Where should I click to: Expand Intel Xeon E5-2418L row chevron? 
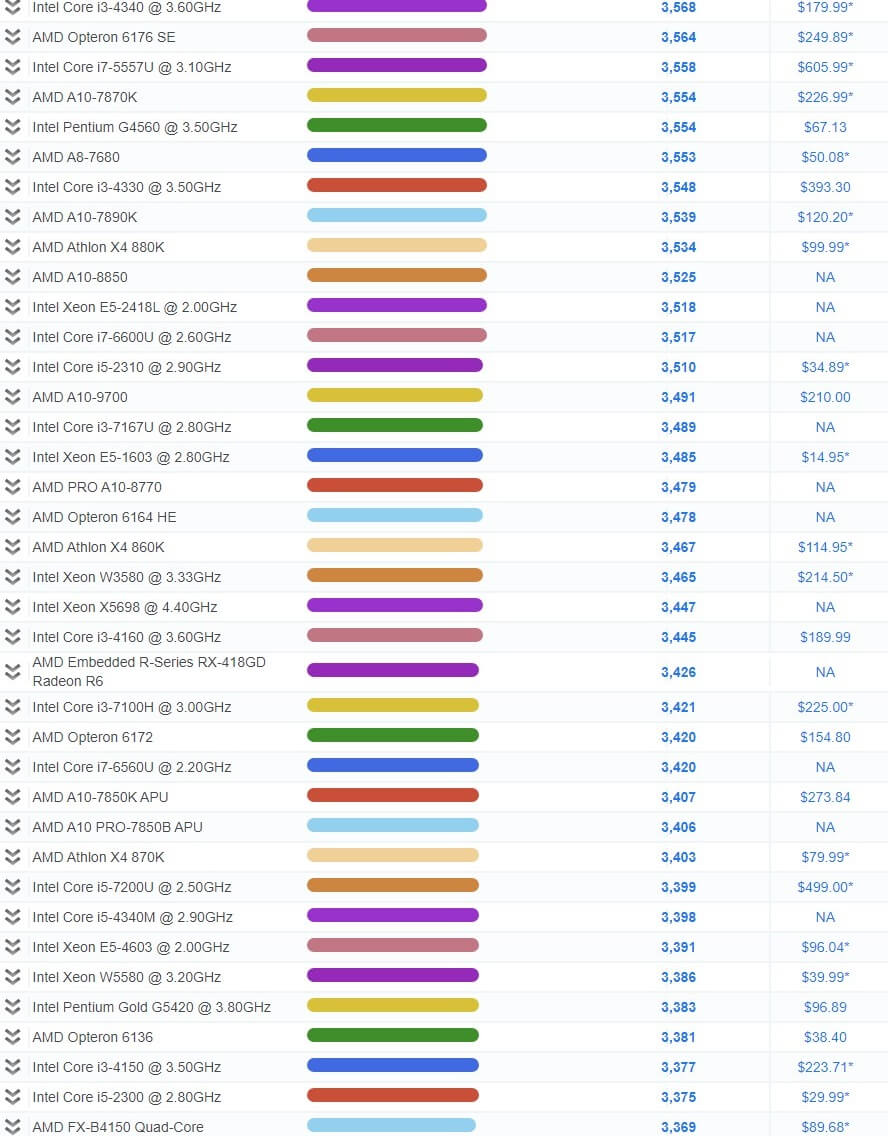click(x=12, y=307)
